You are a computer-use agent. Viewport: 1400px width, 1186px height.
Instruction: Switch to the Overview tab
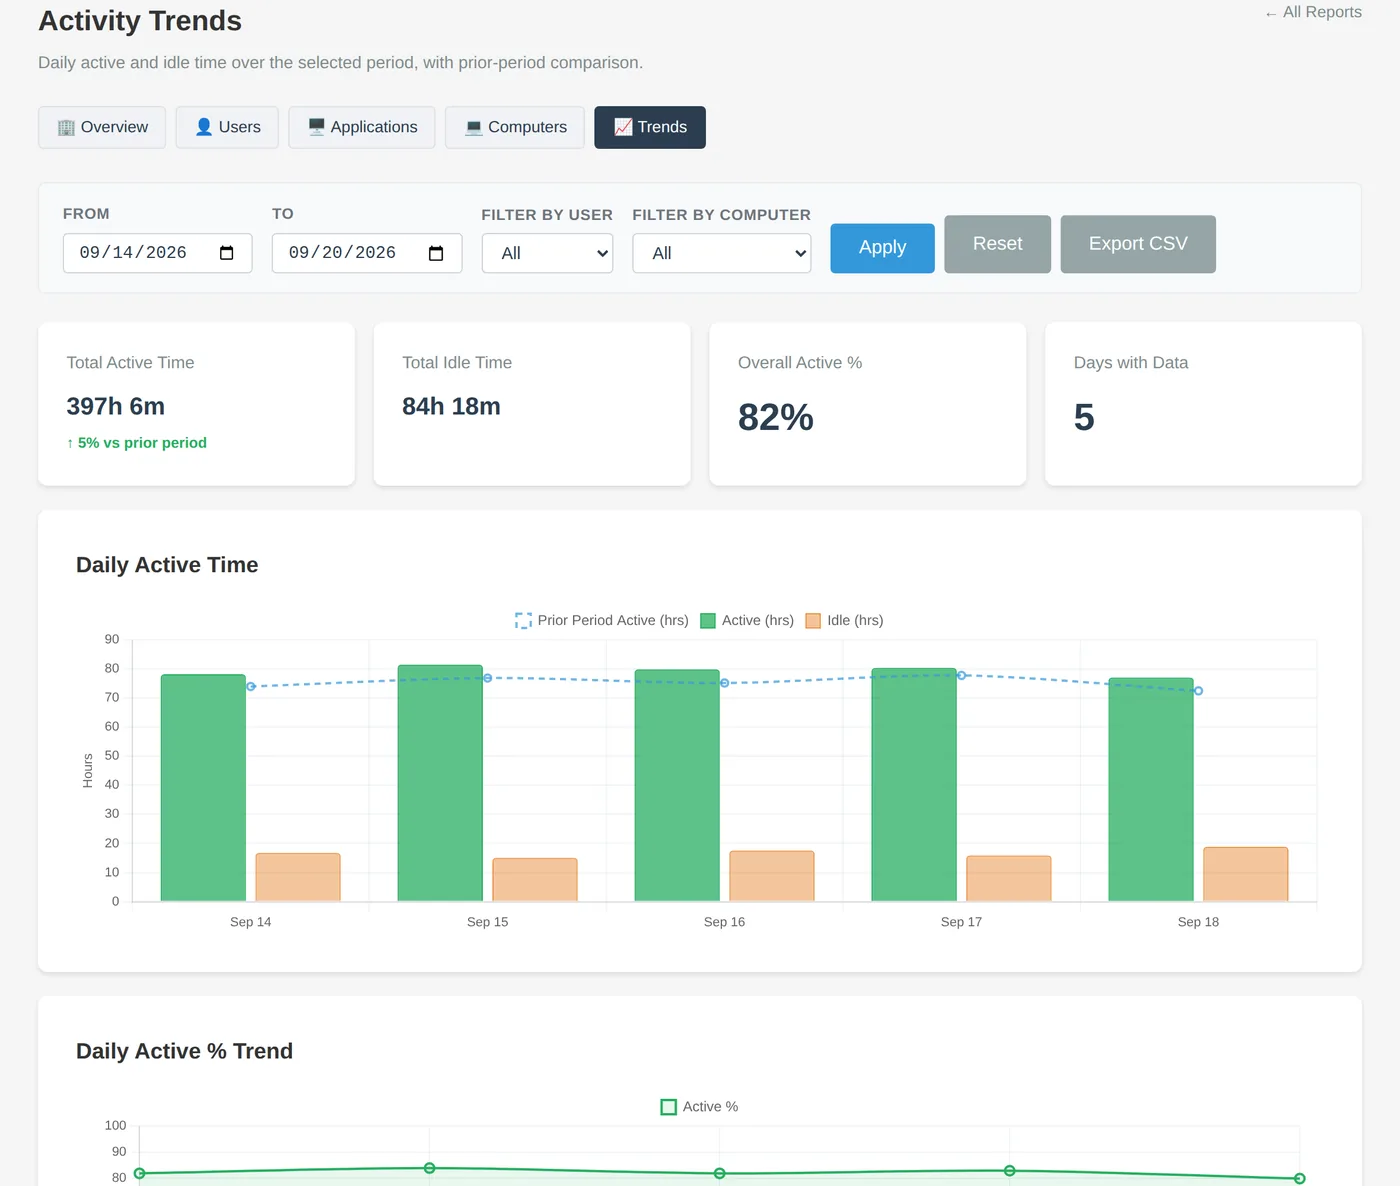click(x=102, y=127)
